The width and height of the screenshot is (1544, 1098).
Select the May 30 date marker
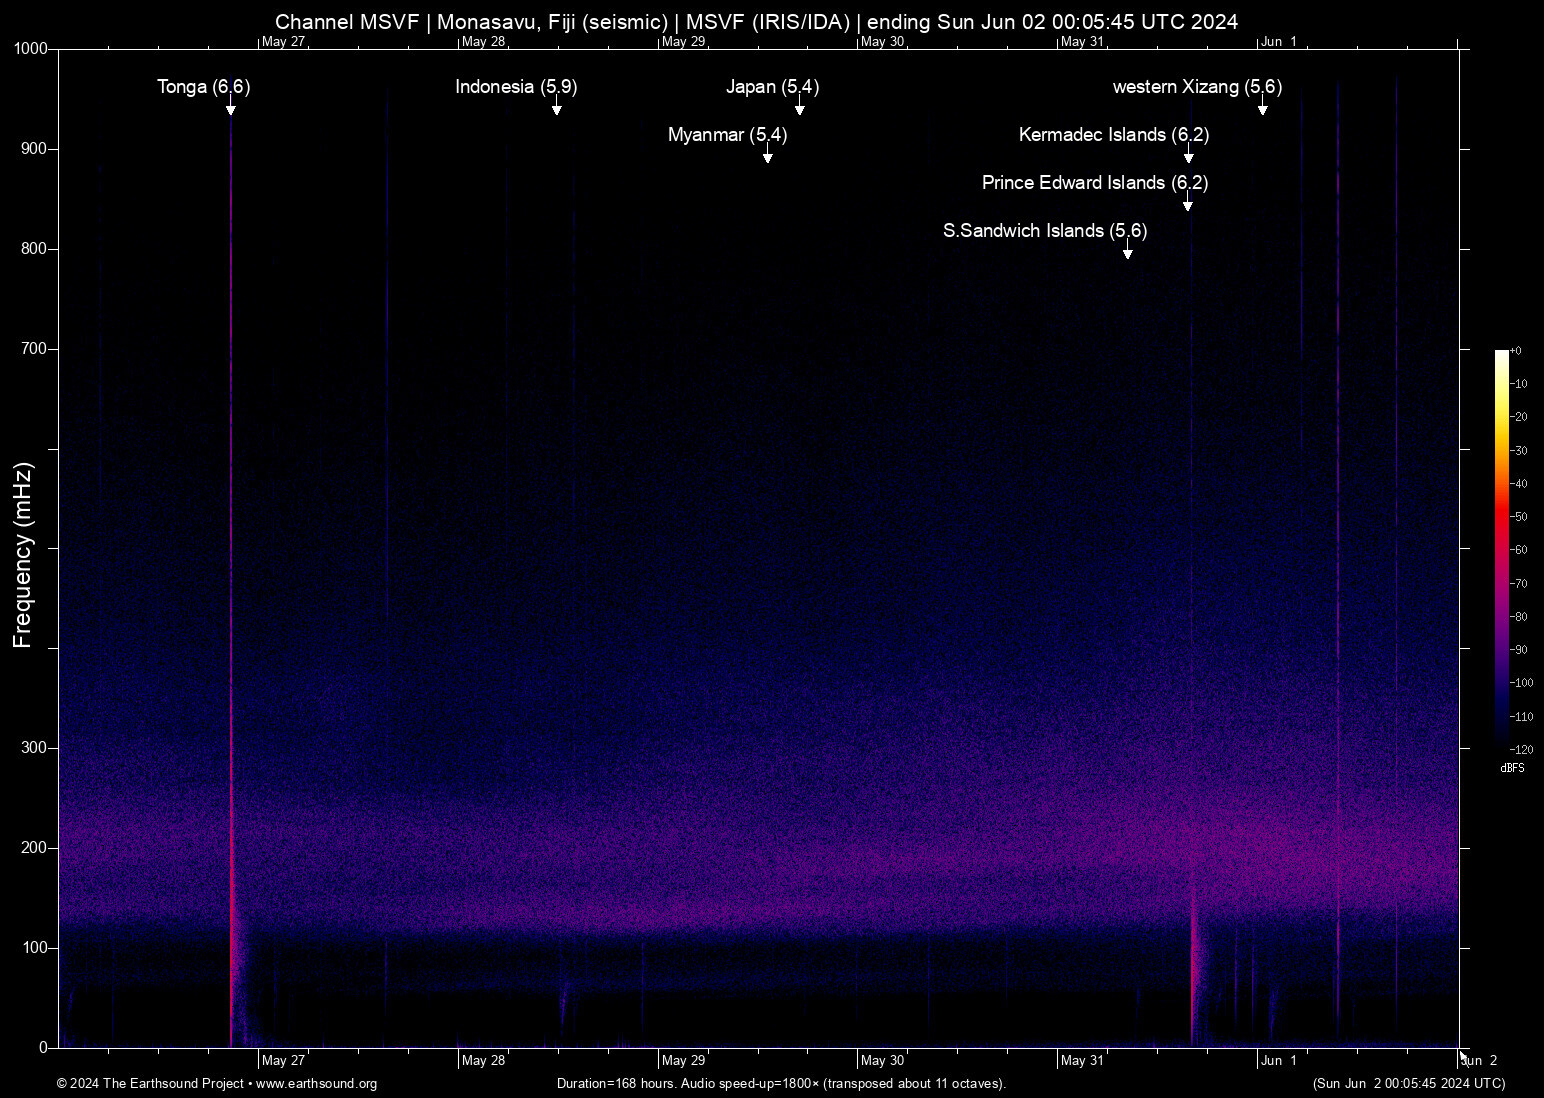pos(883,1061)
